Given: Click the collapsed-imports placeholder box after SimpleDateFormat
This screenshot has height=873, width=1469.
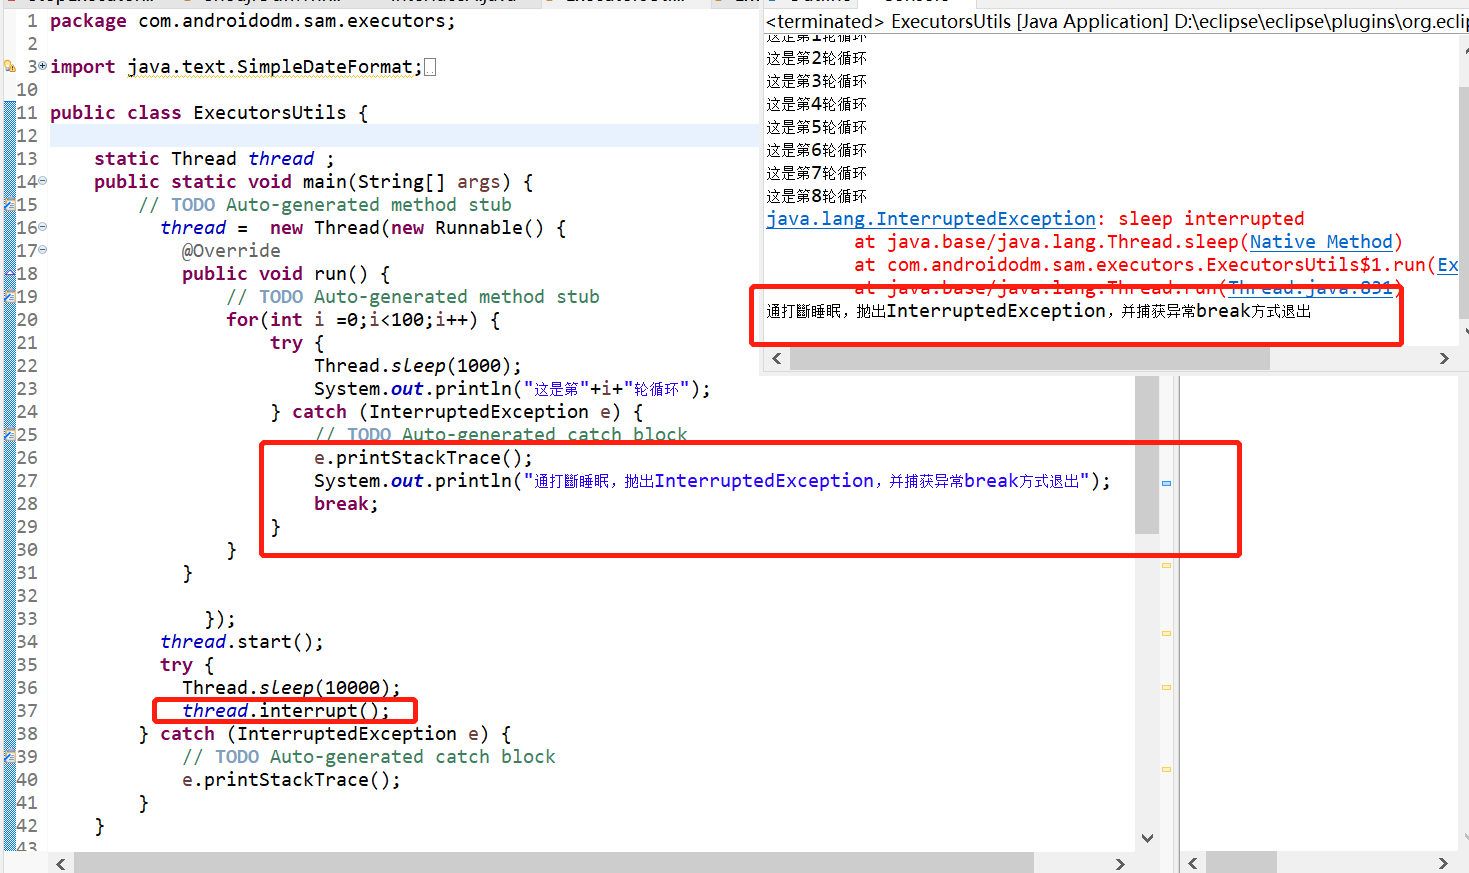Looking at the screenshot, I should pyautogui.click(x=430, y=67).
